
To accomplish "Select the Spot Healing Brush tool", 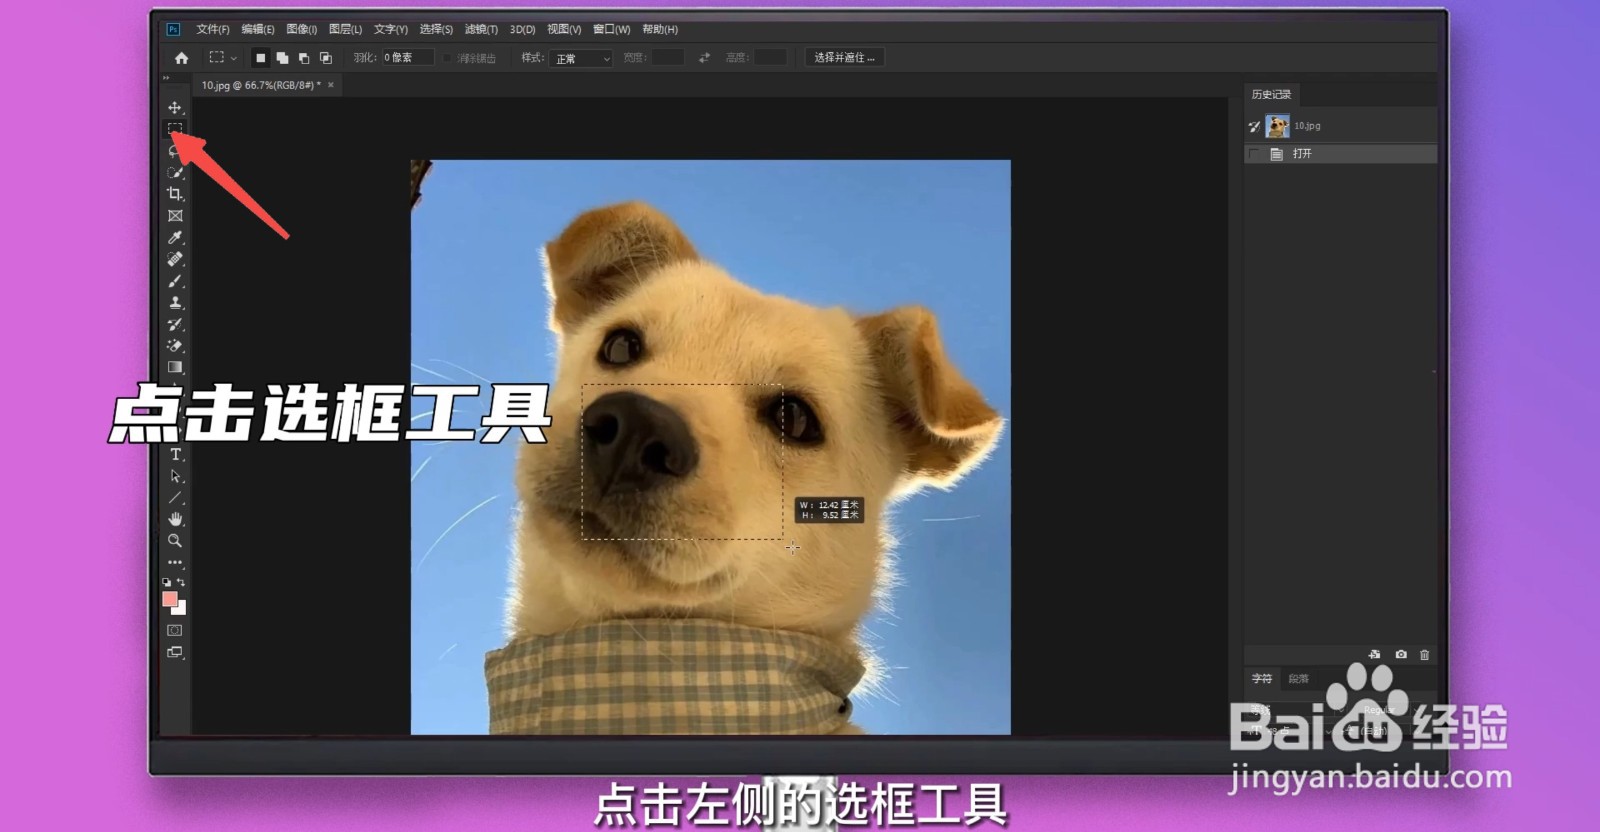I will [x=175, y=259].
